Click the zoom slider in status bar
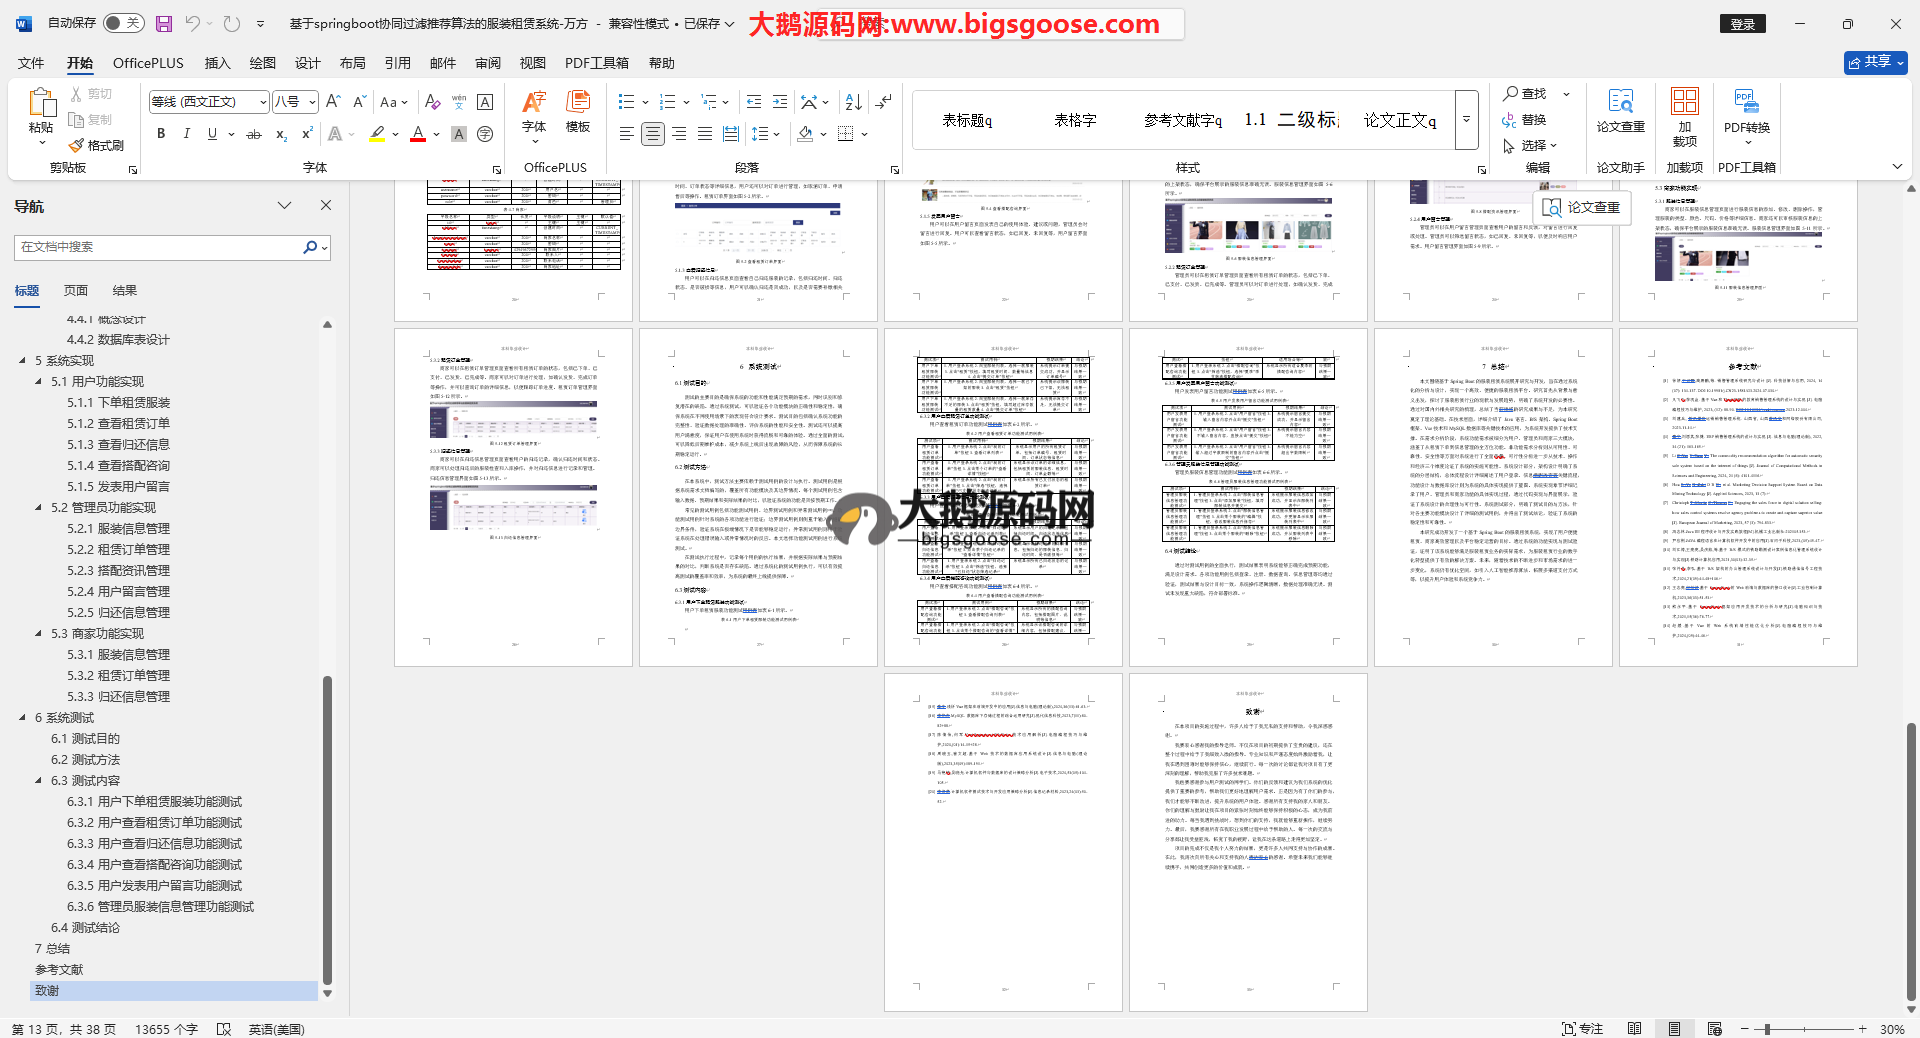Image resolution: width=1920 pixels, height=1038 pixels. coord(1767,1029)
